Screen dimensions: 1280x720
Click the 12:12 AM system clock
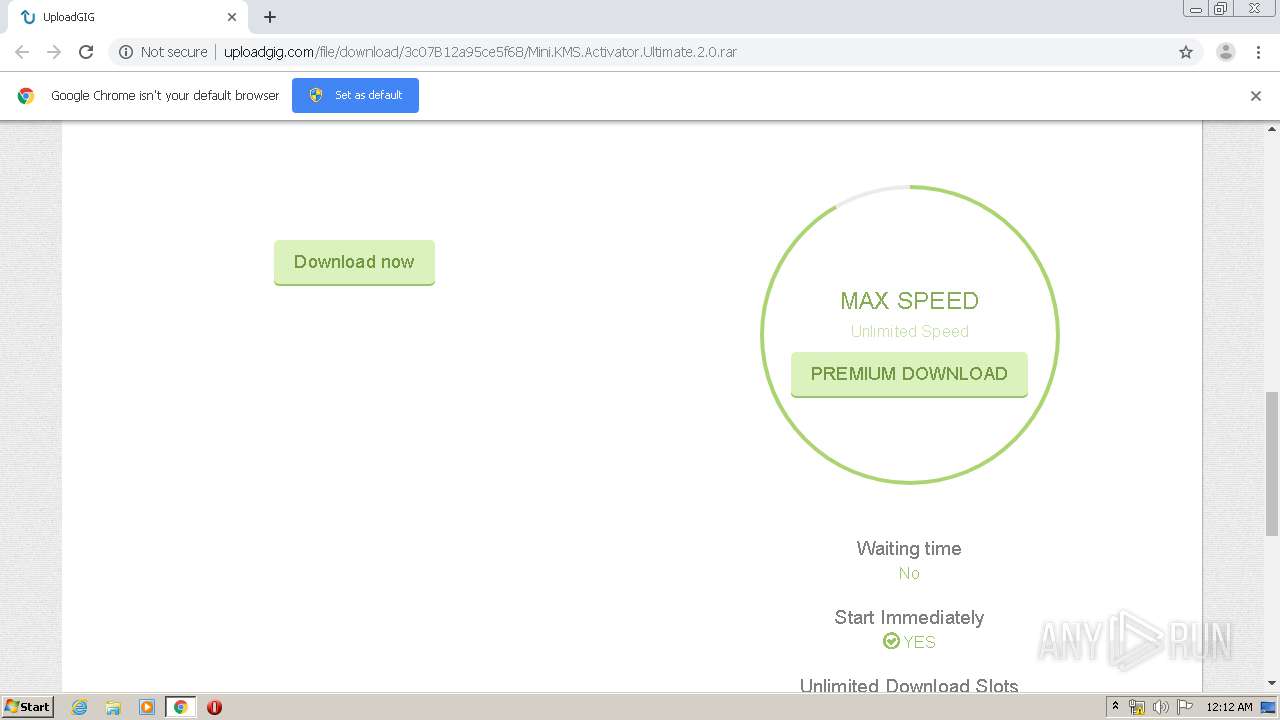coord(1229,707)
